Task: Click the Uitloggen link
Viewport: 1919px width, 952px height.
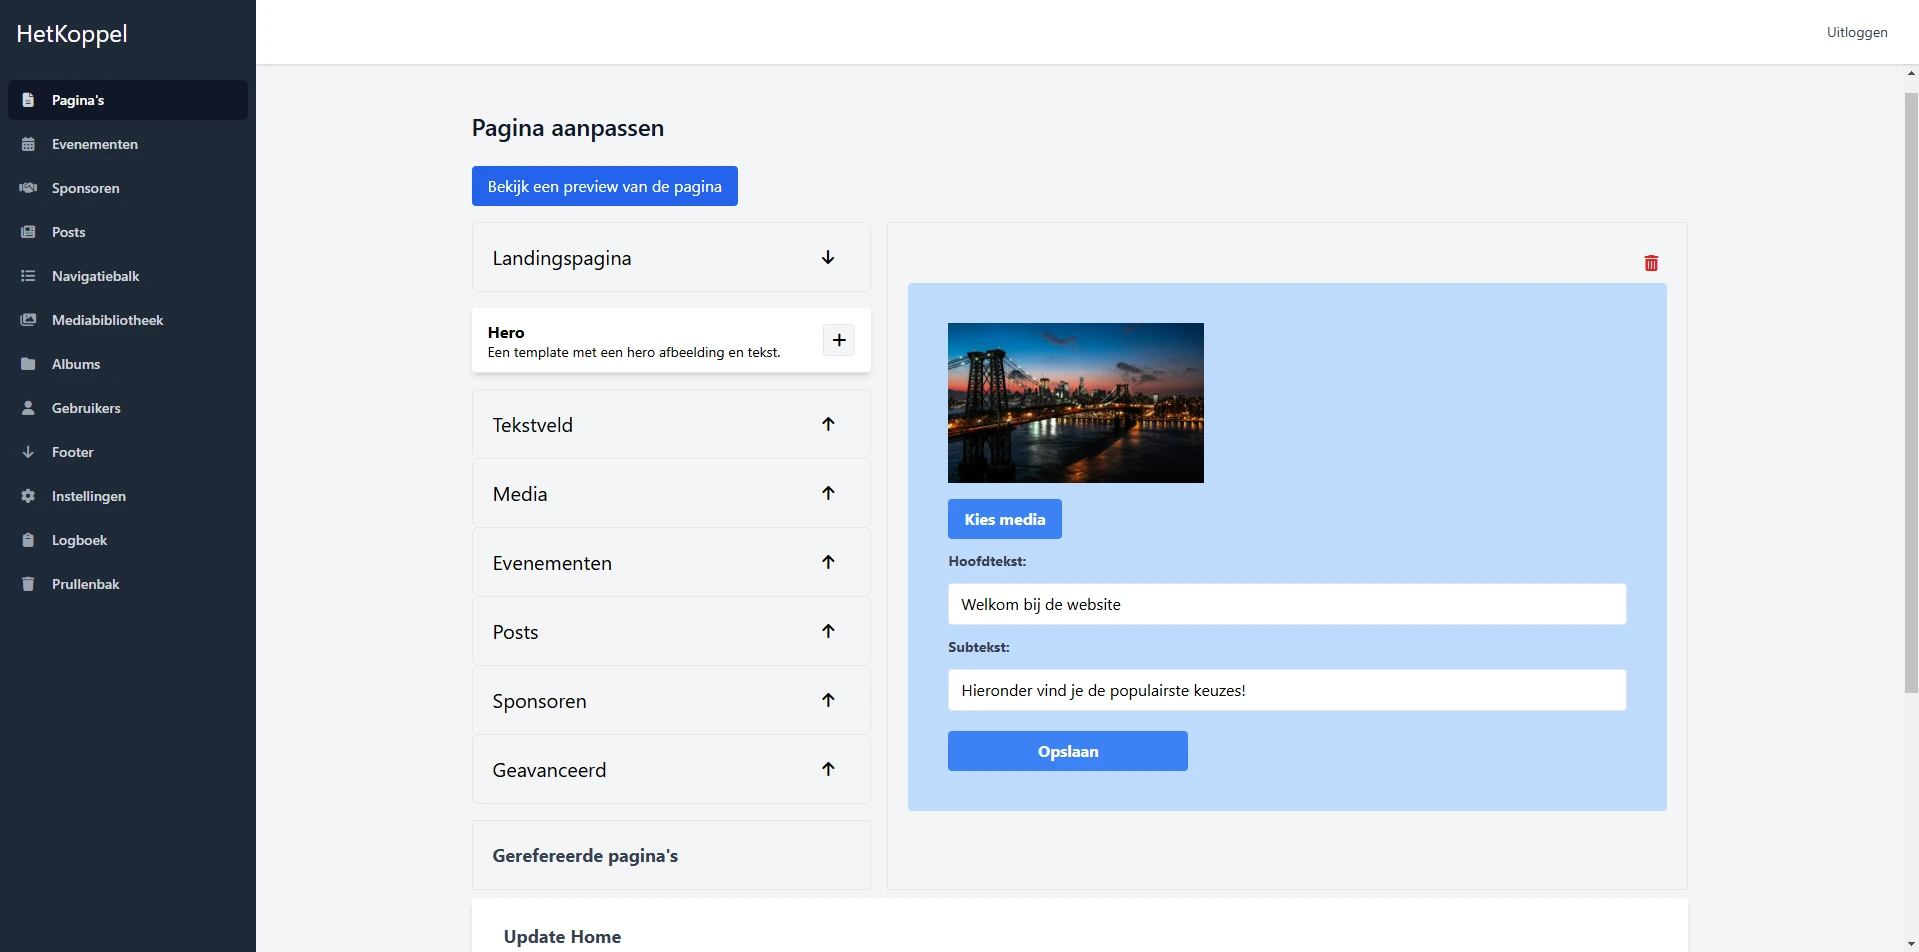Action: tap(1856, 32)
